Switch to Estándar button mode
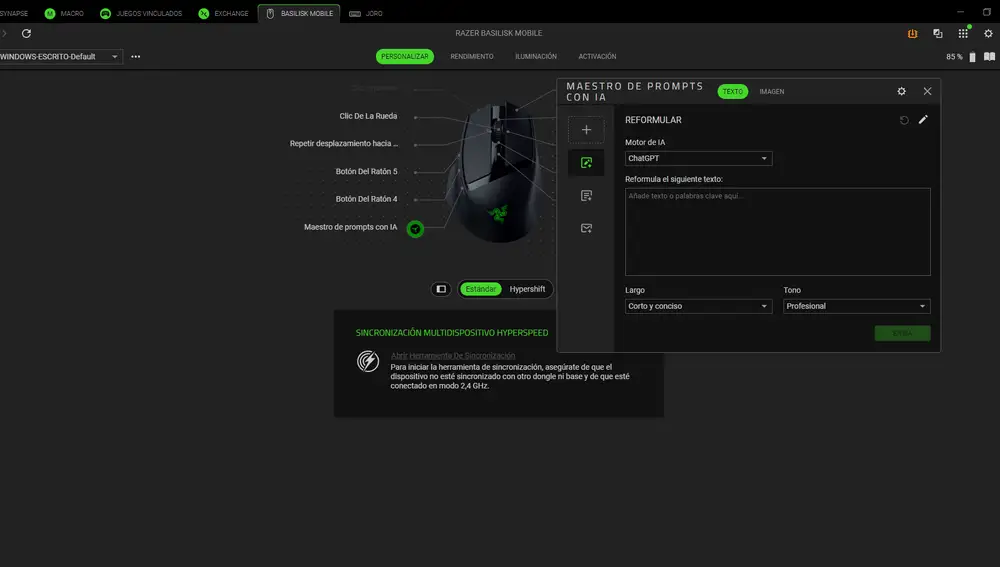The image size is (1000, 567). pos(480,289)
